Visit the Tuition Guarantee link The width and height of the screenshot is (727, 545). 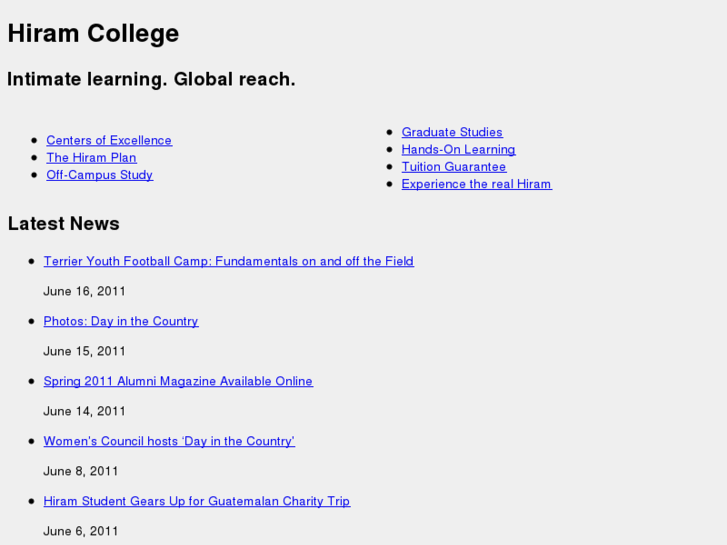[454, 167]
